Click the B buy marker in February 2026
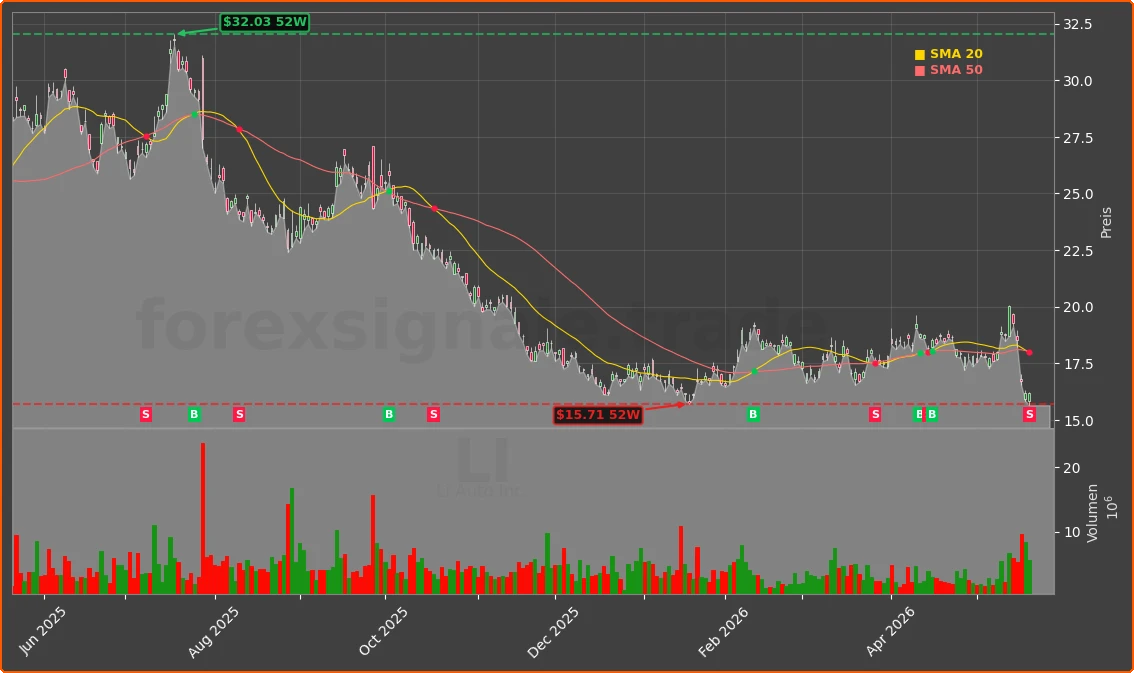Image resolution: width=1134 pixels, height=673 pixels. pyautogui.click(x=753, y=414)
